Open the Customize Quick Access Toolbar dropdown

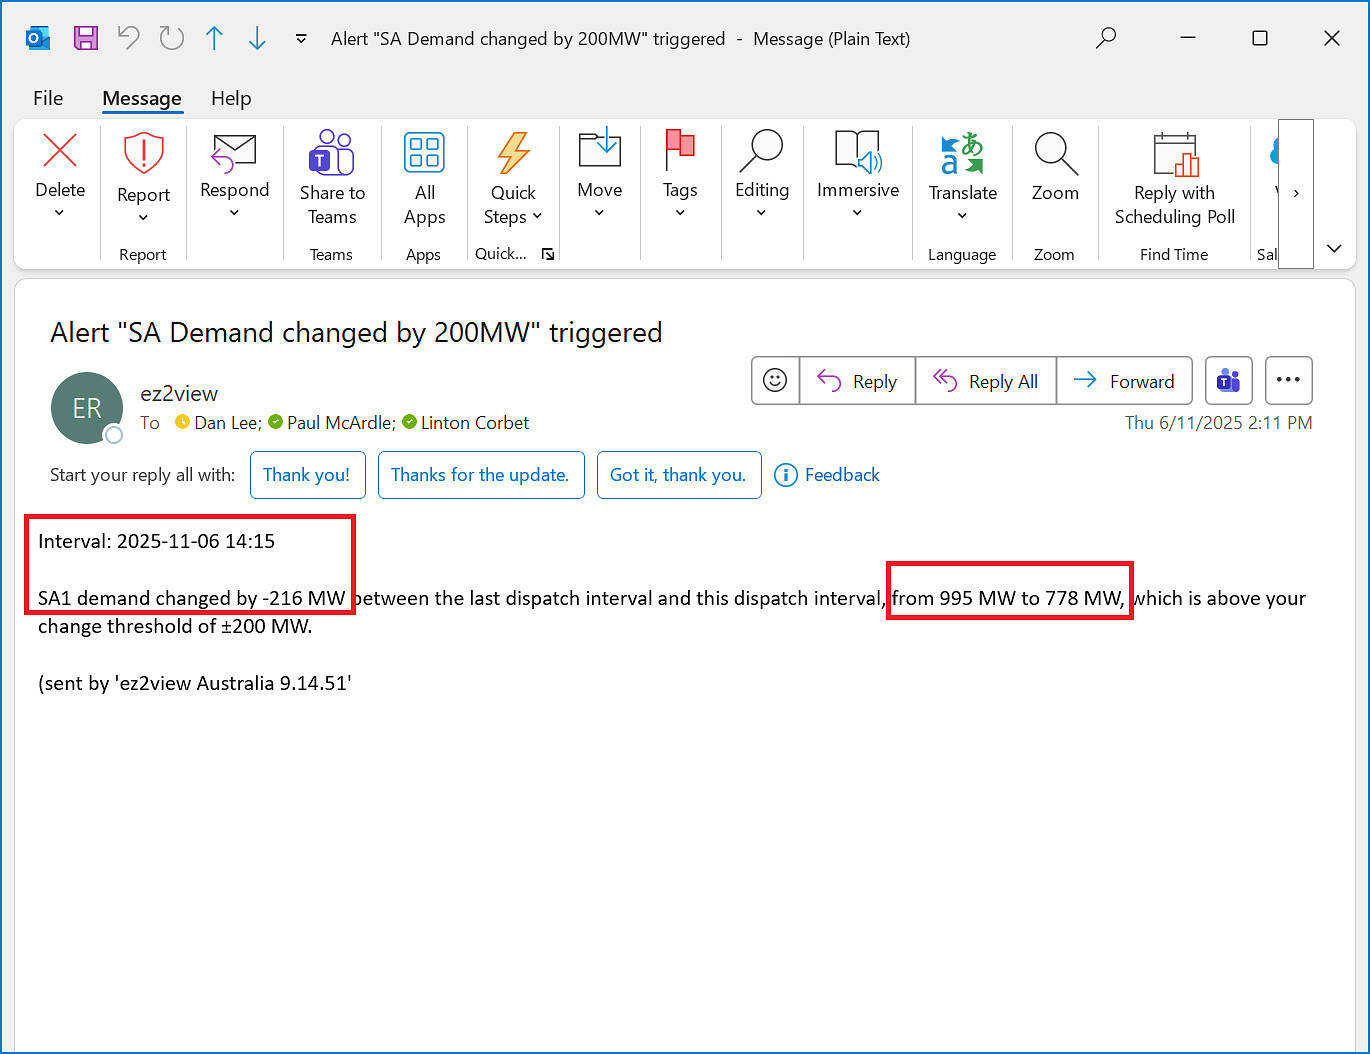tap(301, 39)
